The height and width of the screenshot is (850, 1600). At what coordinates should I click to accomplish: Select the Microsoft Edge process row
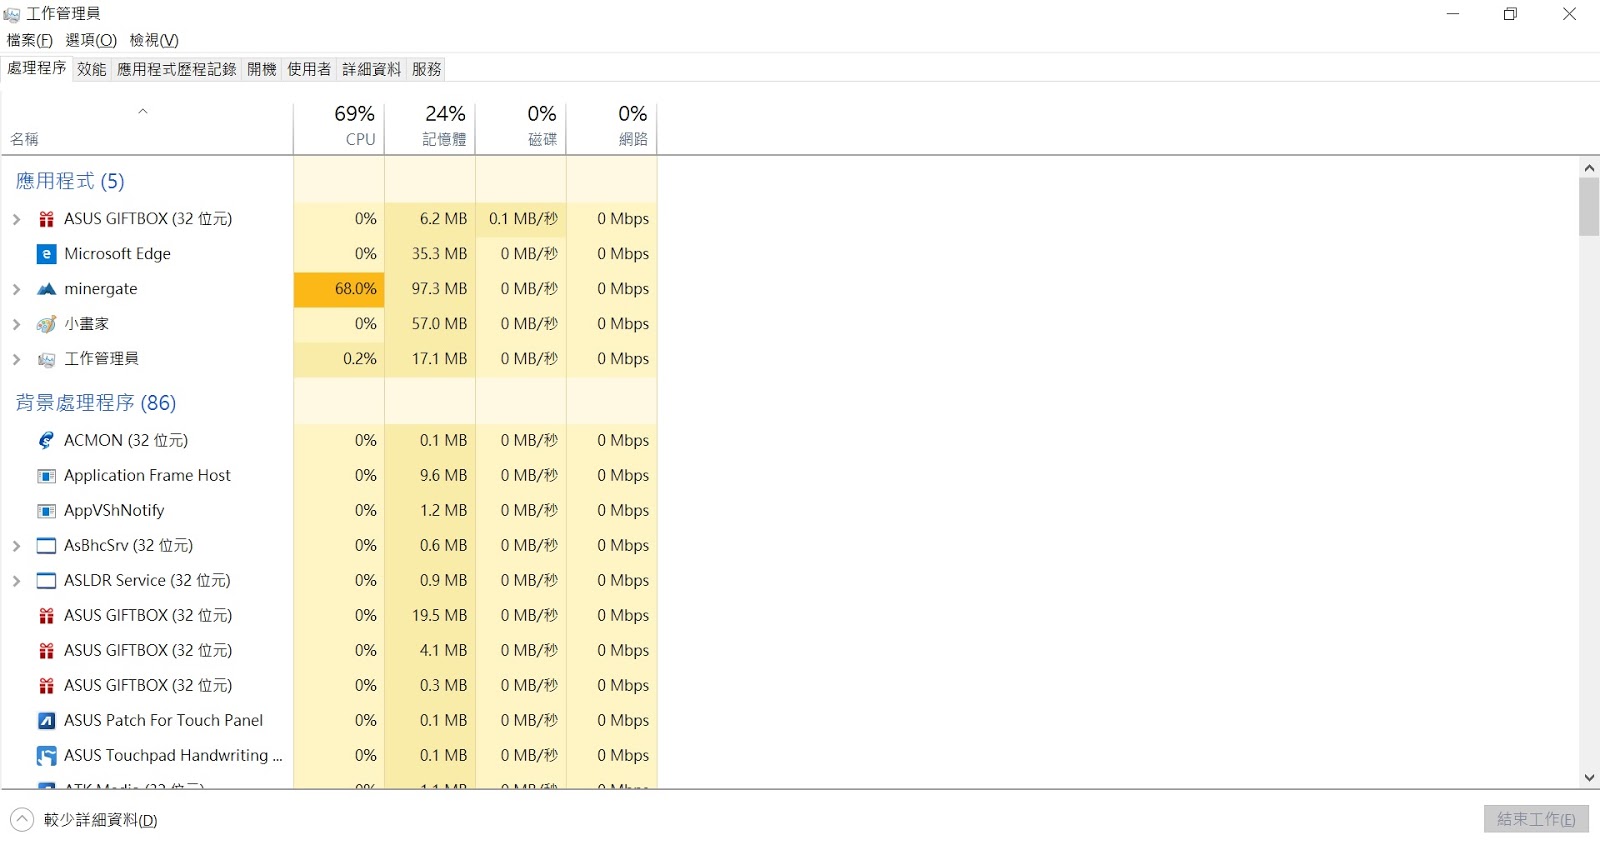(329, 254)
